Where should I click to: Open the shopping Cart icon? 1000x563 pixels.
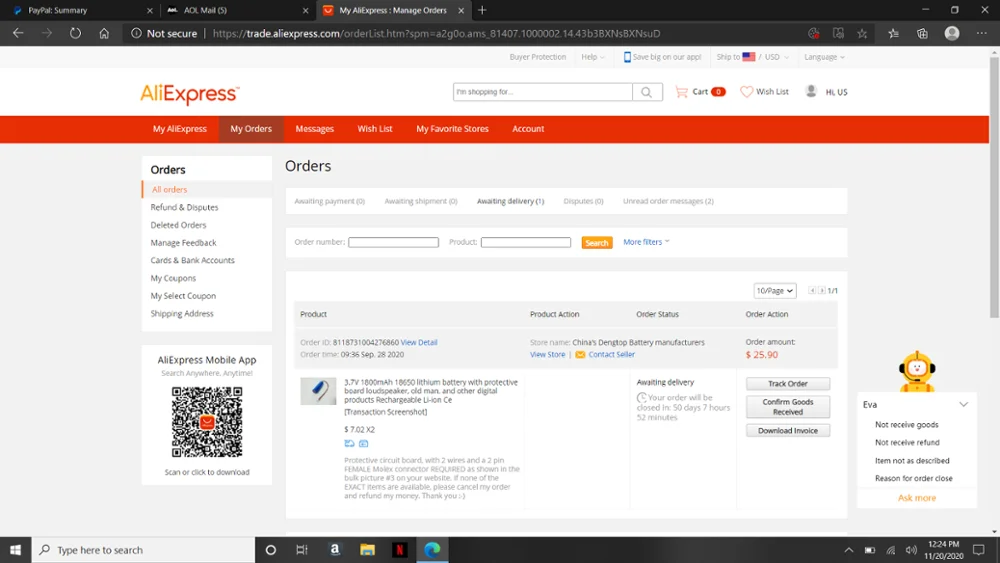coord(681,92)
